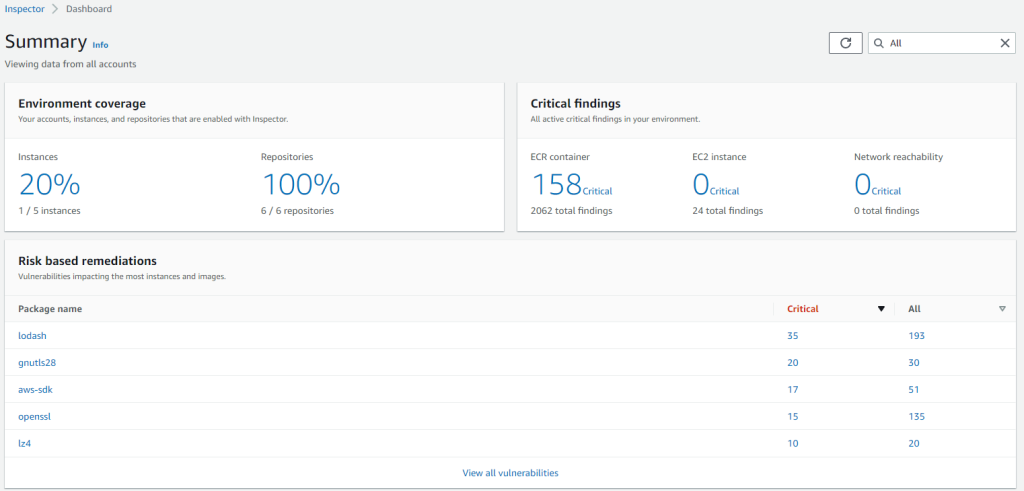Select the aws-sdk package
The image size is (1024, 491).
click(35, 389)
